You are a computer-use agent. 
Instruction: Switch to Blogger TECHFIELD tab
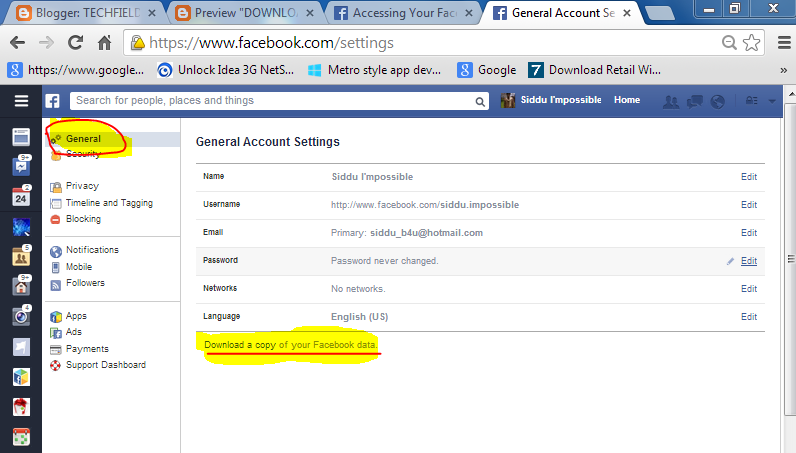pos(84,13)
